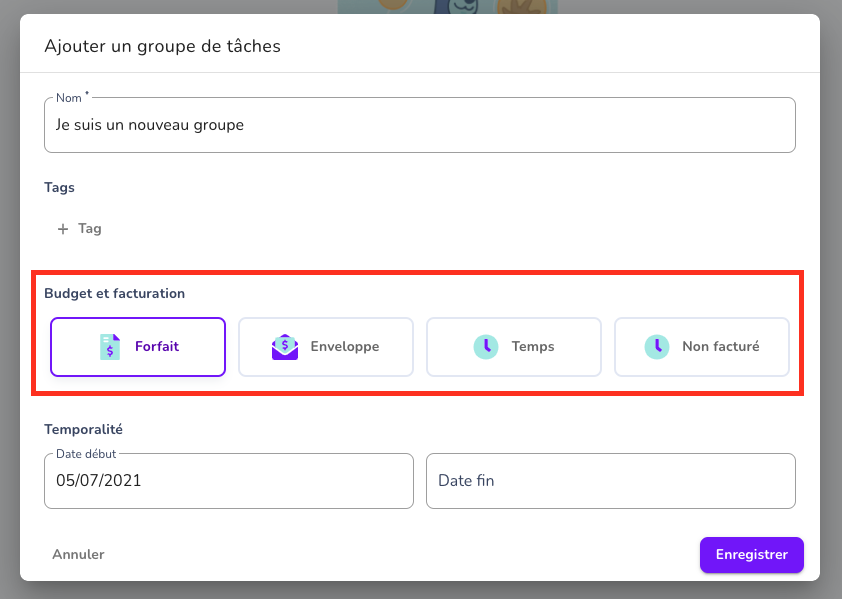Click the Forfait invoice icon
This screenshot has width=842, height=599.
click(110, 347)
